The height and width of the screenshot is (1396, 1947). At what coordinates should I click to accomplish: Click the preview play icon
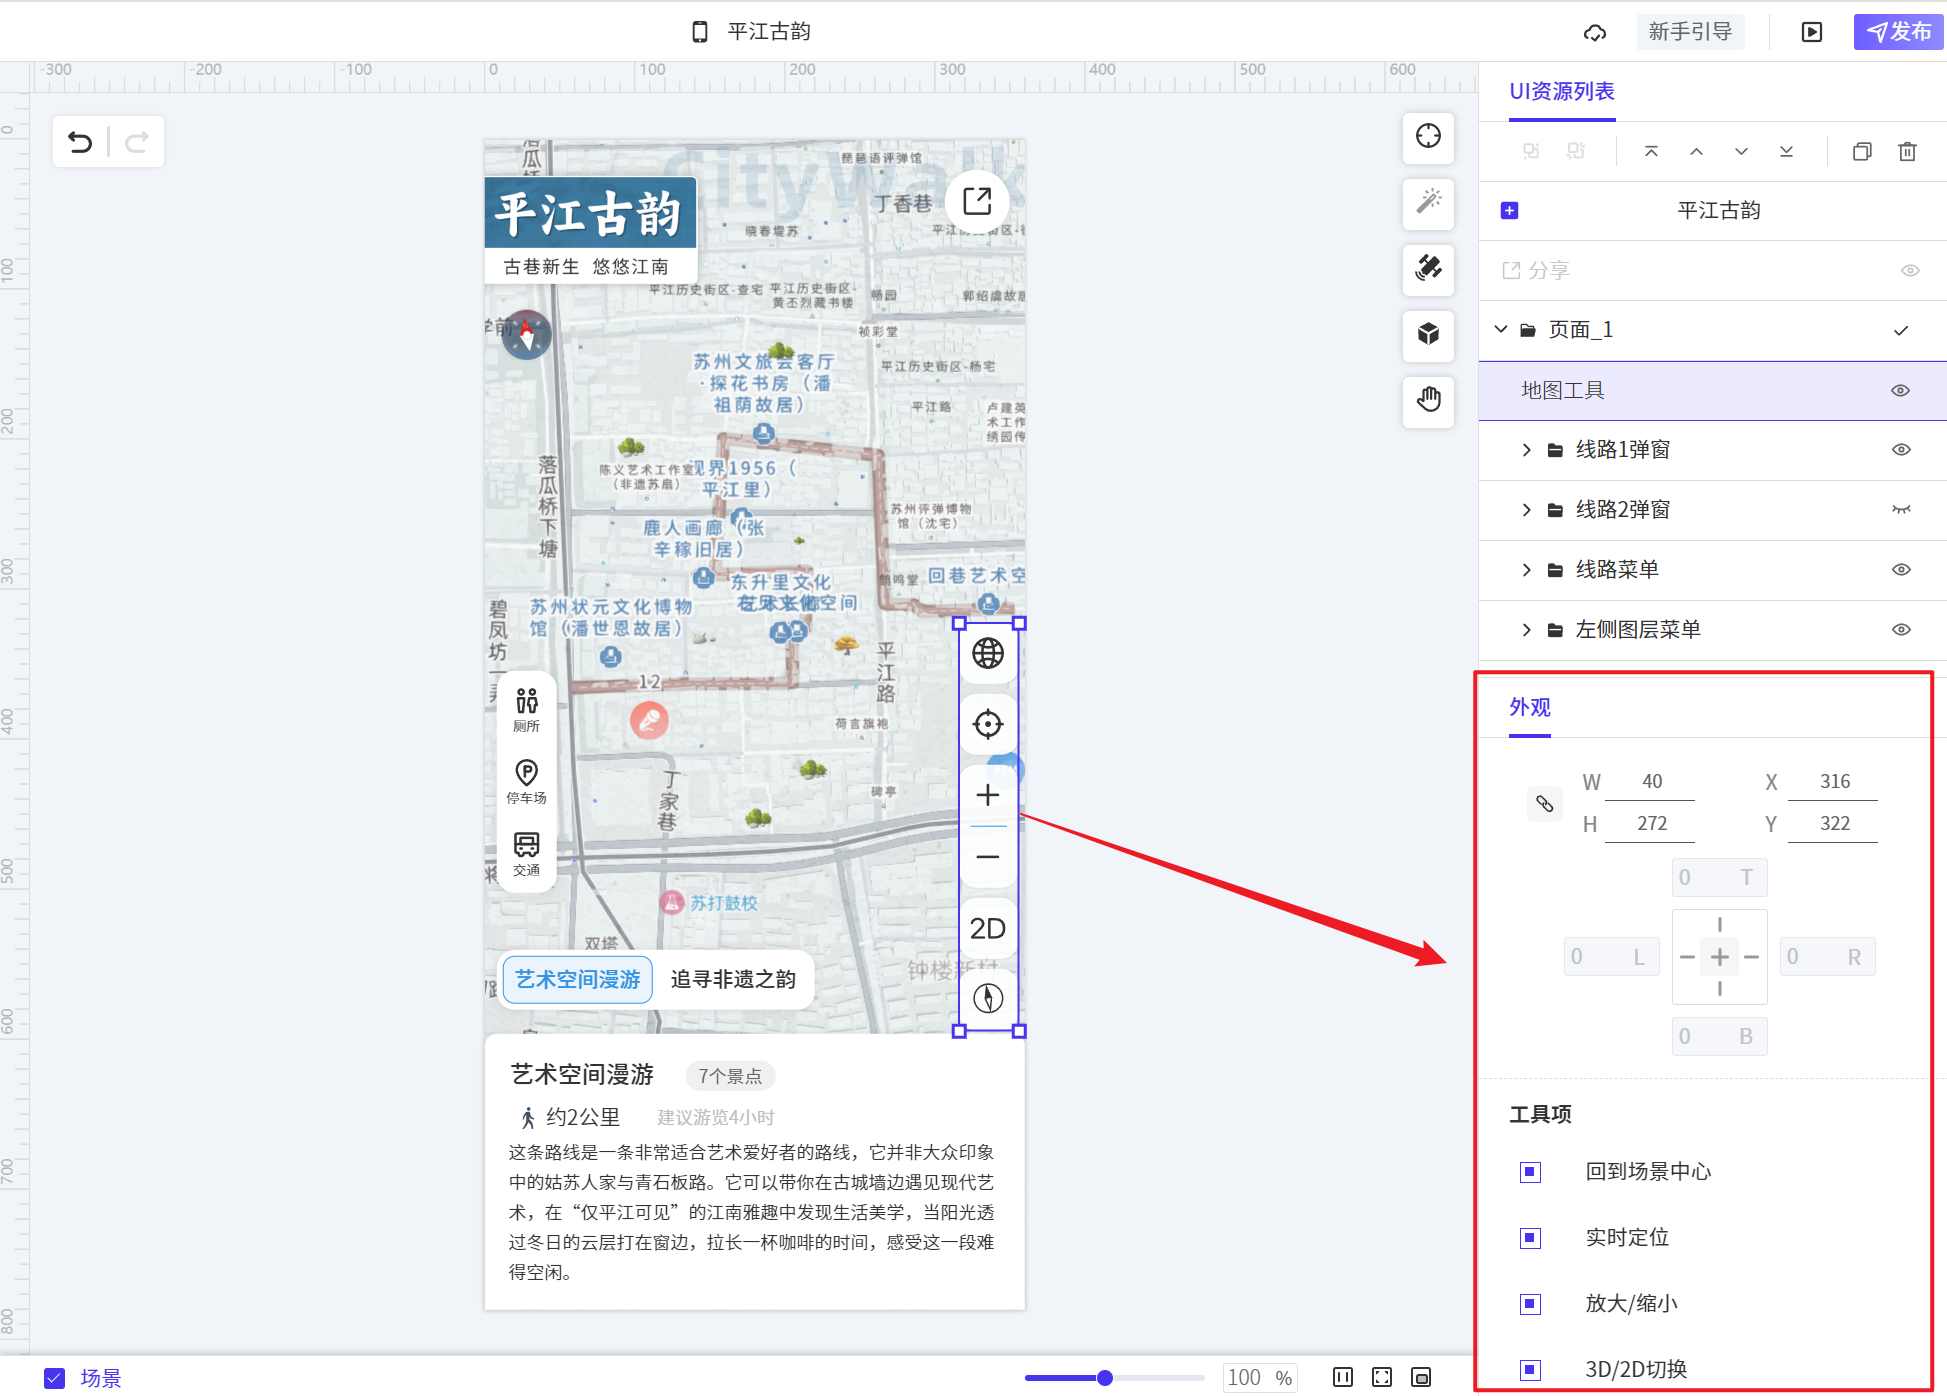tap(1811, 32)
